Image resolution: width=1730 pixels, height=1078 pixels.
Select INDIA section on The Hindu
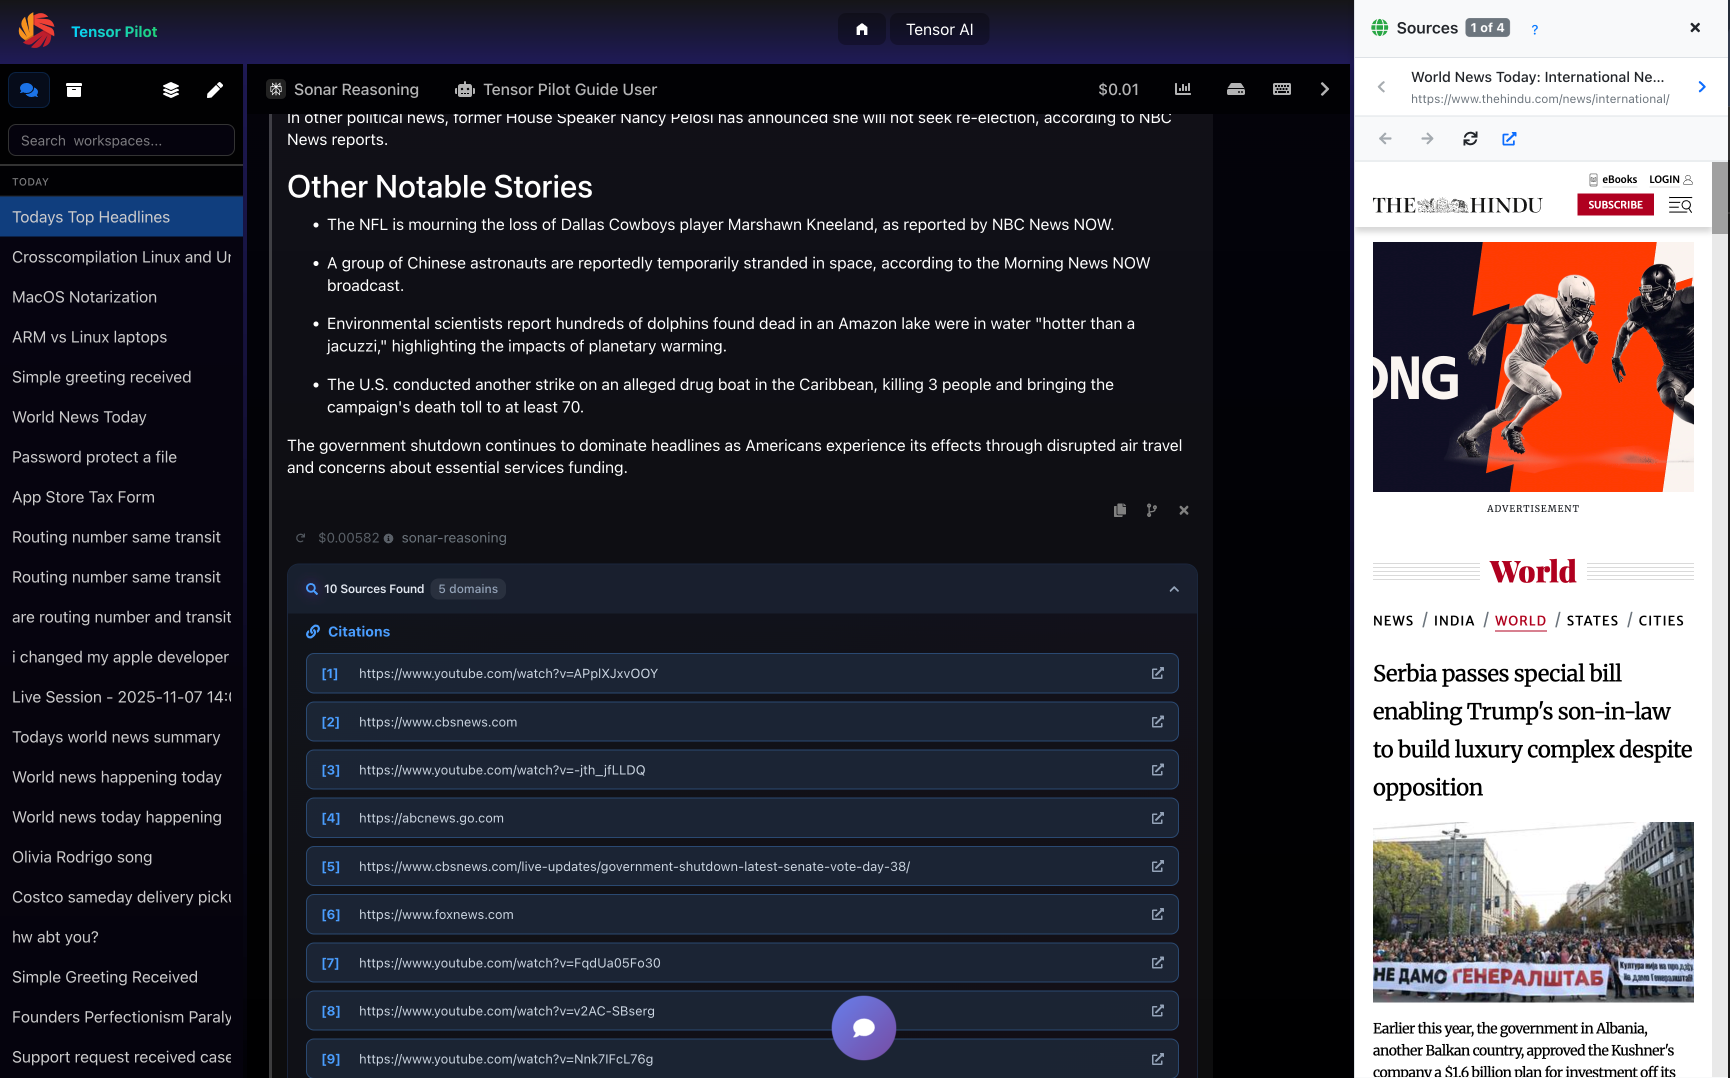(x=1454, y=621)
